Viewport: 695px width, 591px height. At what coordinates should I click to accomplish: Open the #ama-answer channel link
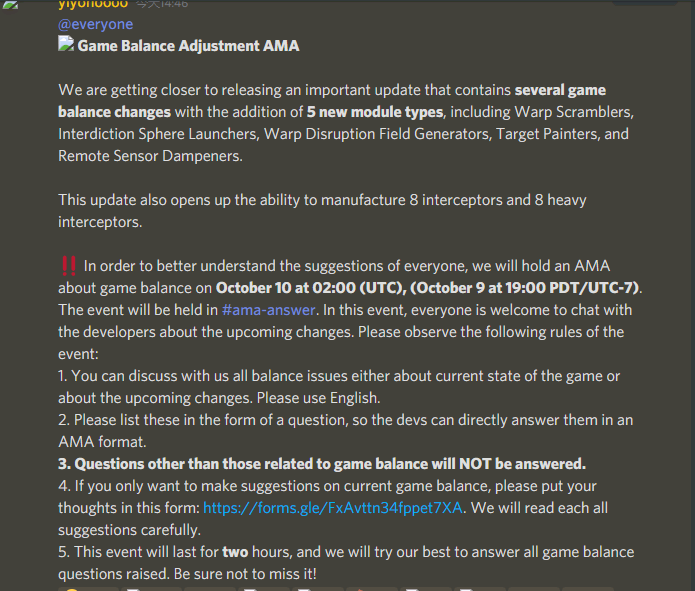point(269,310)
